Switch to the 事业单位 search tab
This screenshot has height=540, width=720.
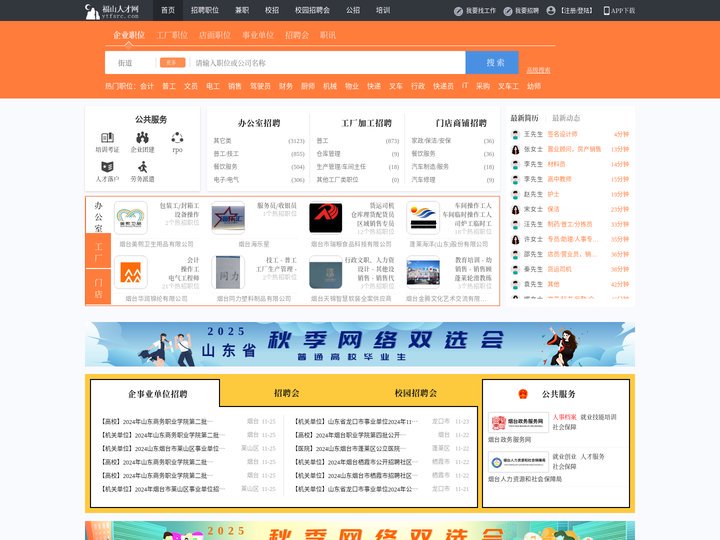(258, 35)
